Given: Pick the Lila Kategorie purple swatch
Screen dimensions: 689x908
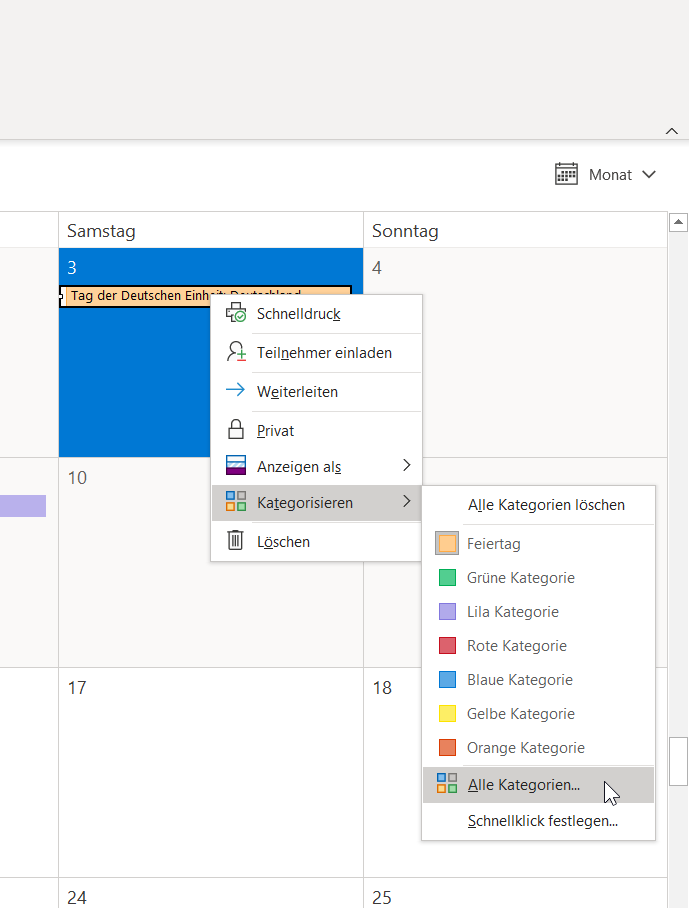Looking at the screenshot, I should (447, 612).
